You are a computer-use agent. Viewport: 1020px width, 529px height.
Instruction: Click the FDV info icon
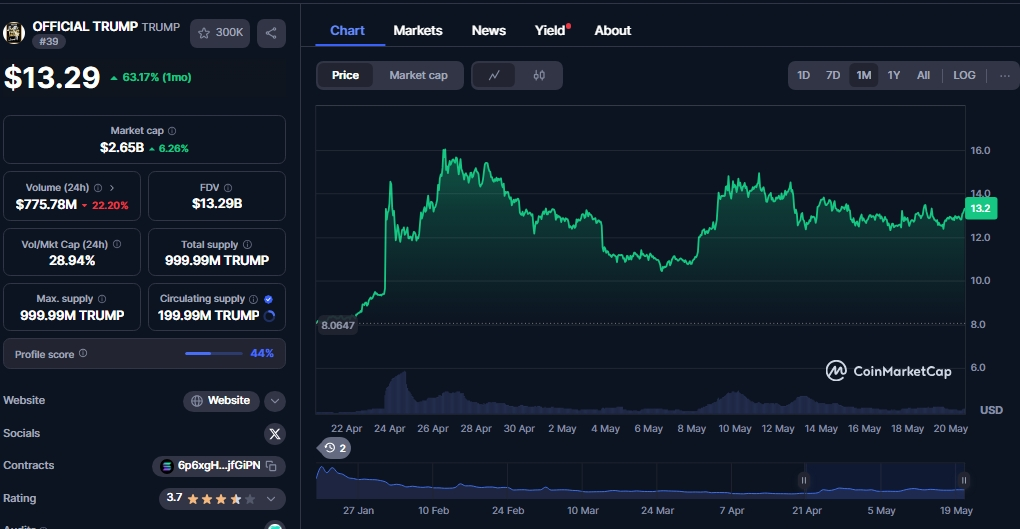point(228,188)
